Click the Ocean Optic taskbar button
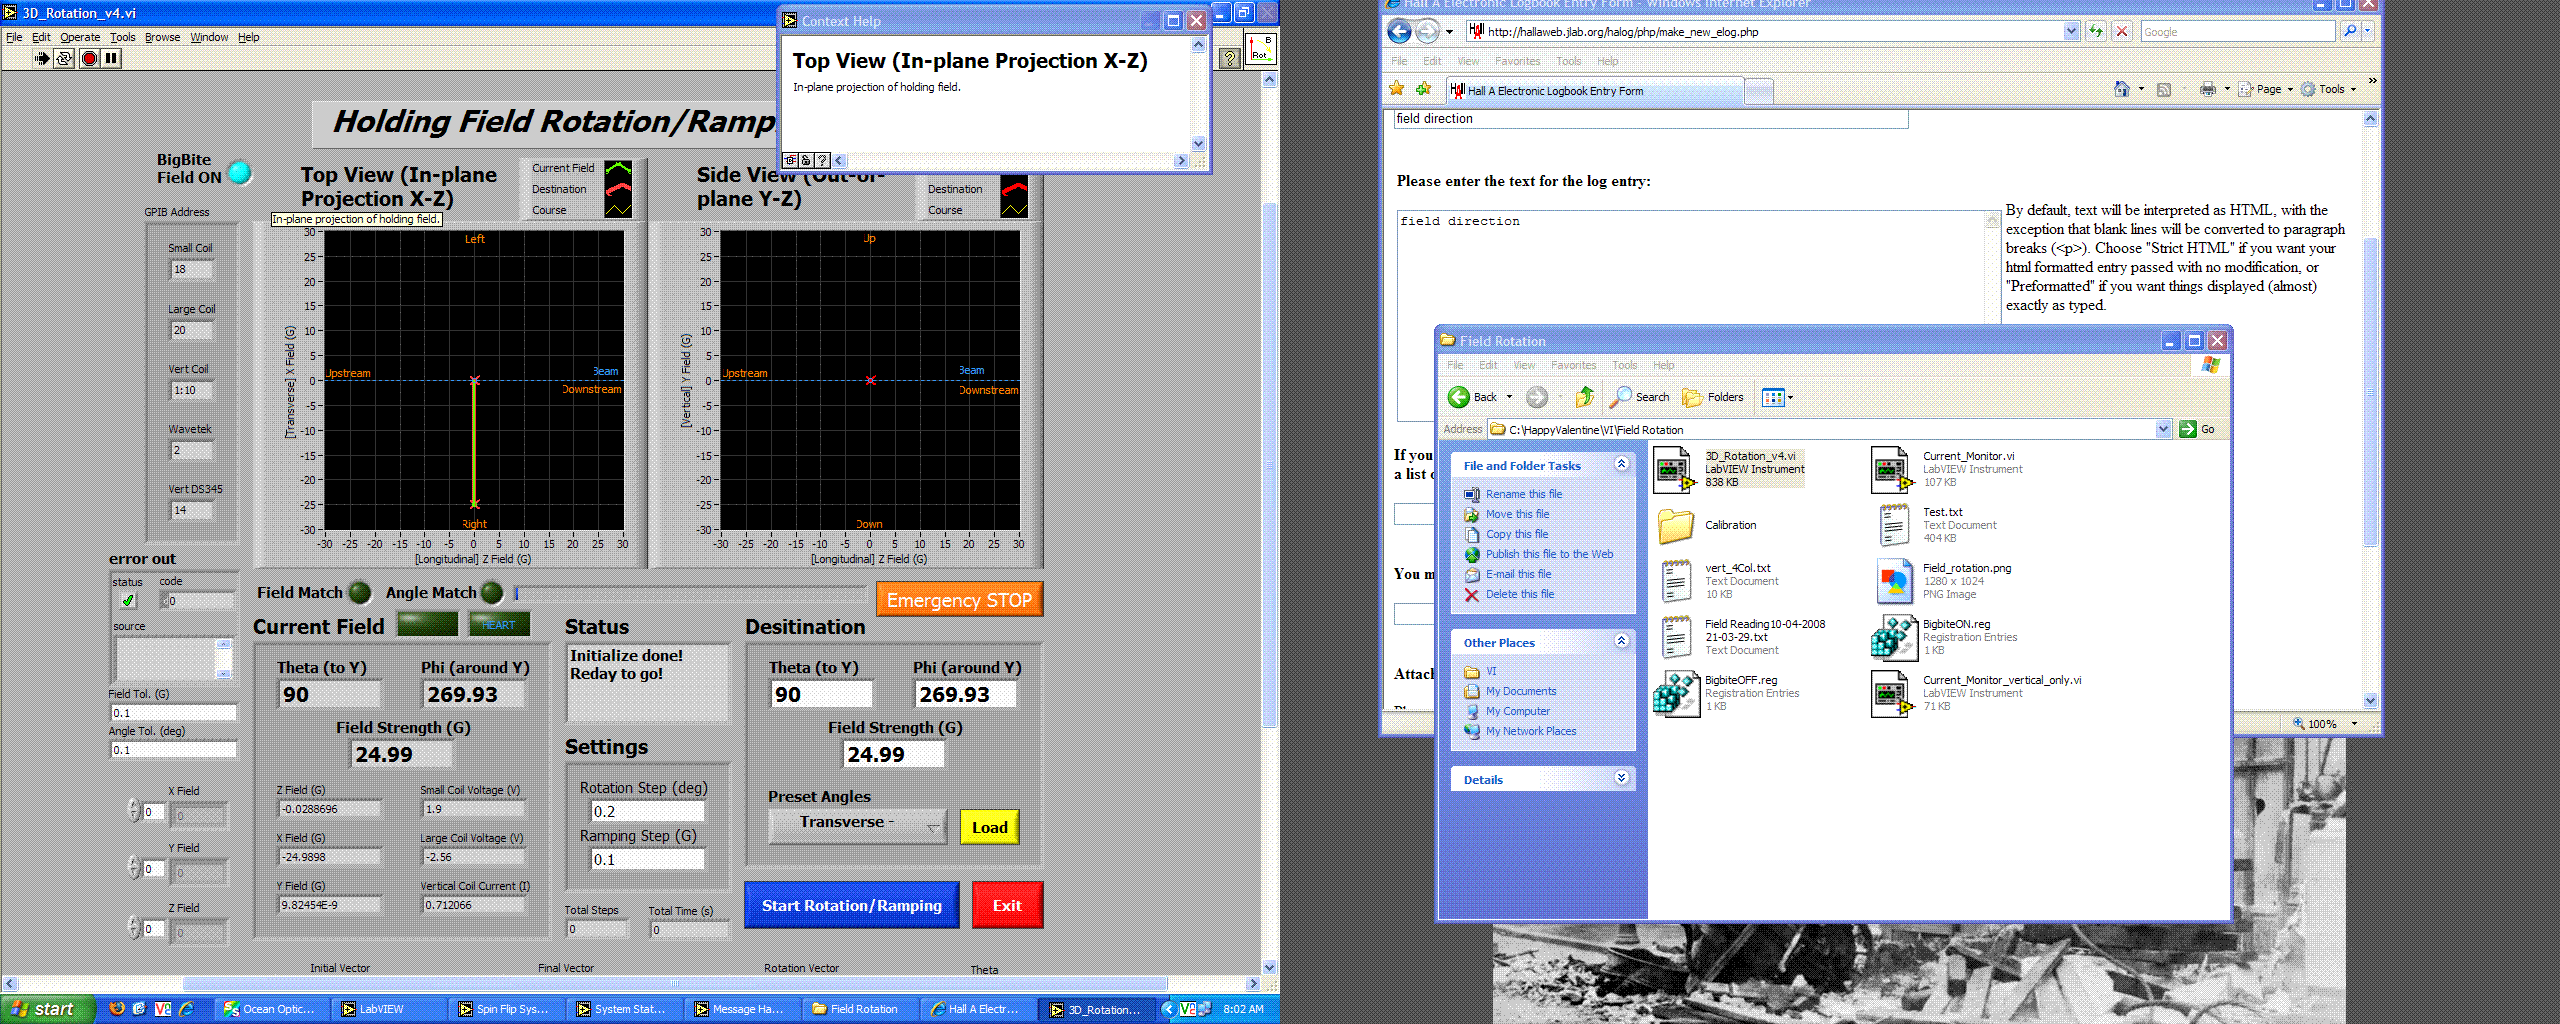Screen dimensions: 2560x1024 point(272,1009)
